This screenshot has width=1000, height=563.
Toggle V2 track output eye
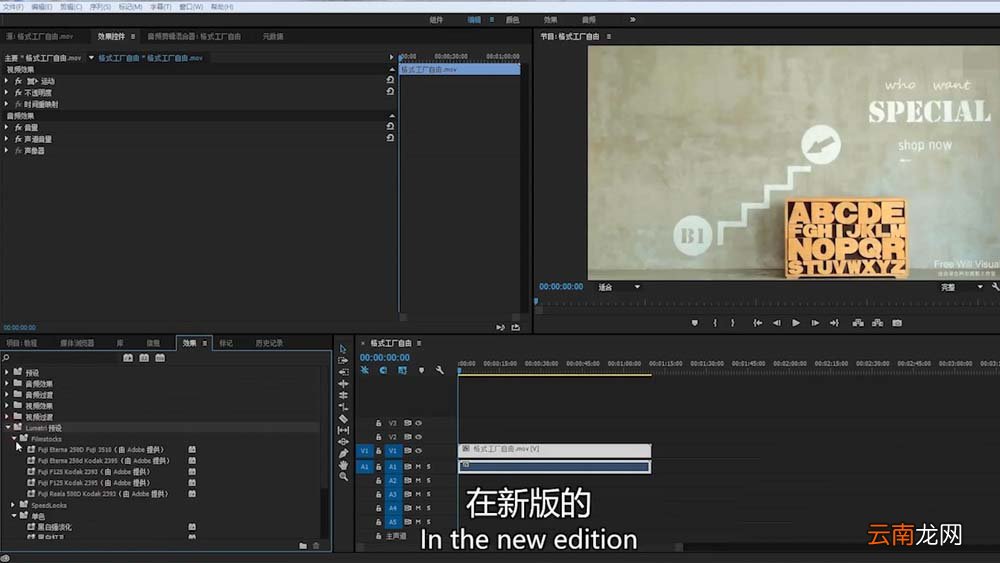tap(418, 437)
